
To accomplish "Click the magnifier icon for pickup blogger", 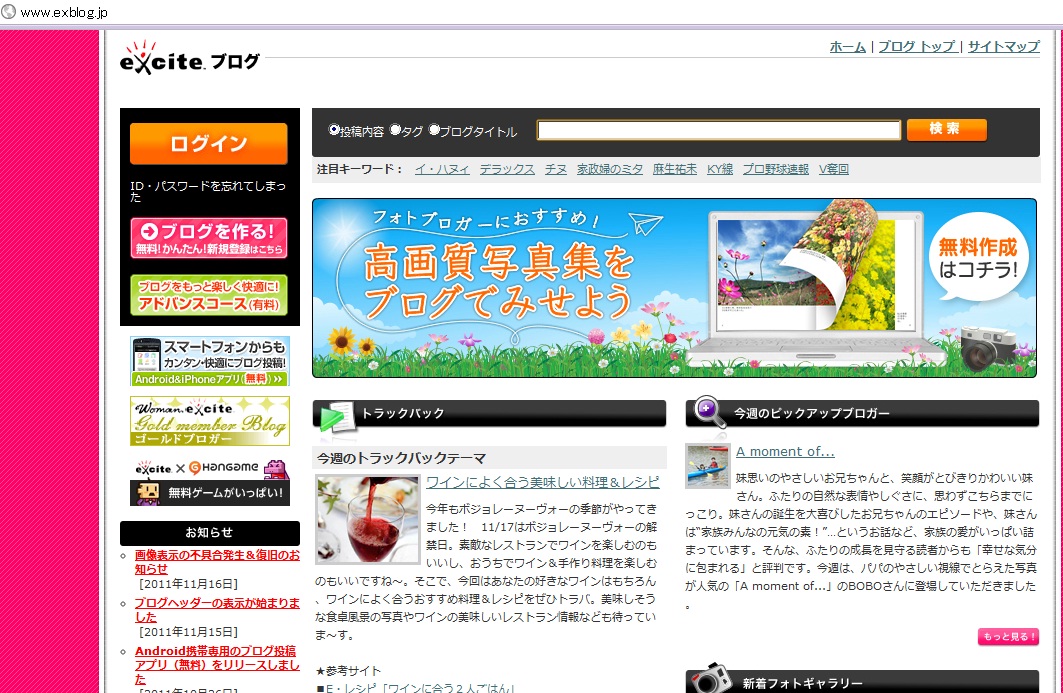I will (x=708, y=412).
